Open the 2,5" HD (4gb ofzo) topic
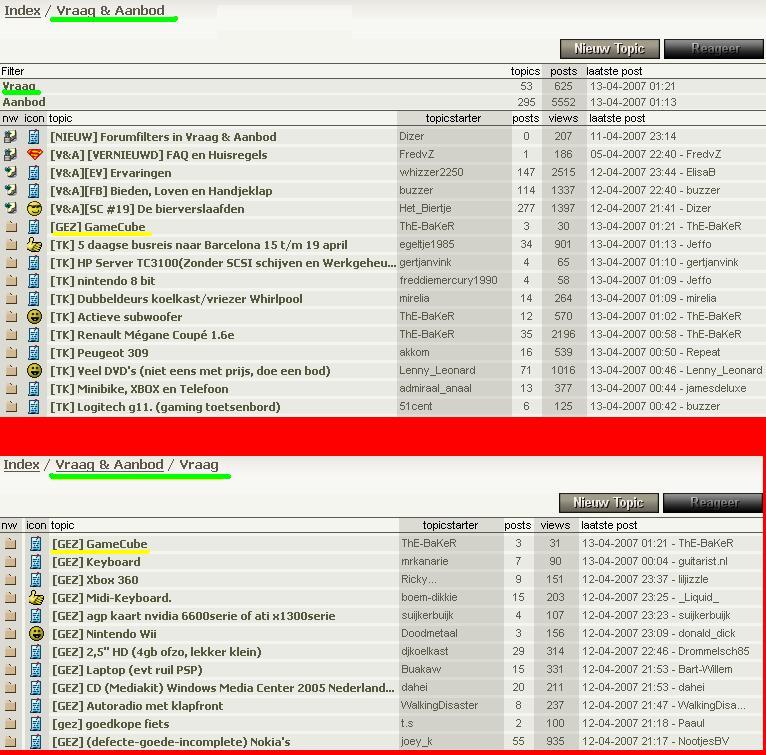766x755 pixels. point(157,652)
